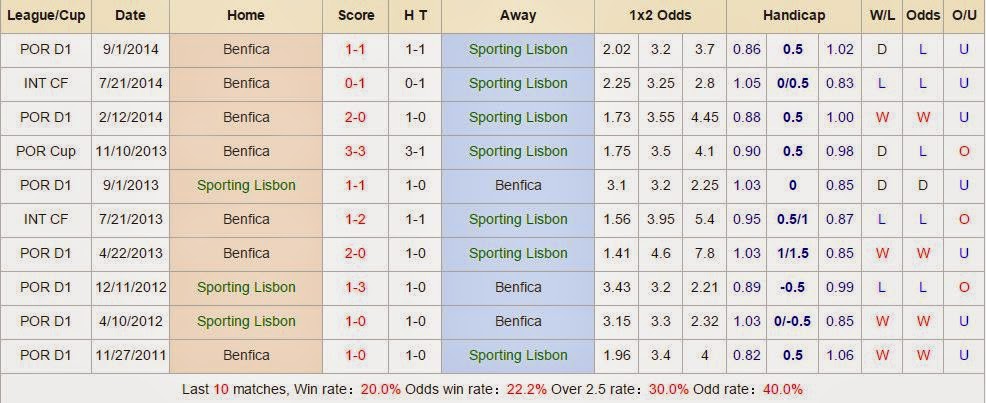This screenshot has width=986, height=403.
Task: Click the League/Cup column header
Action: pyautogui.click(x=46, y=16)
